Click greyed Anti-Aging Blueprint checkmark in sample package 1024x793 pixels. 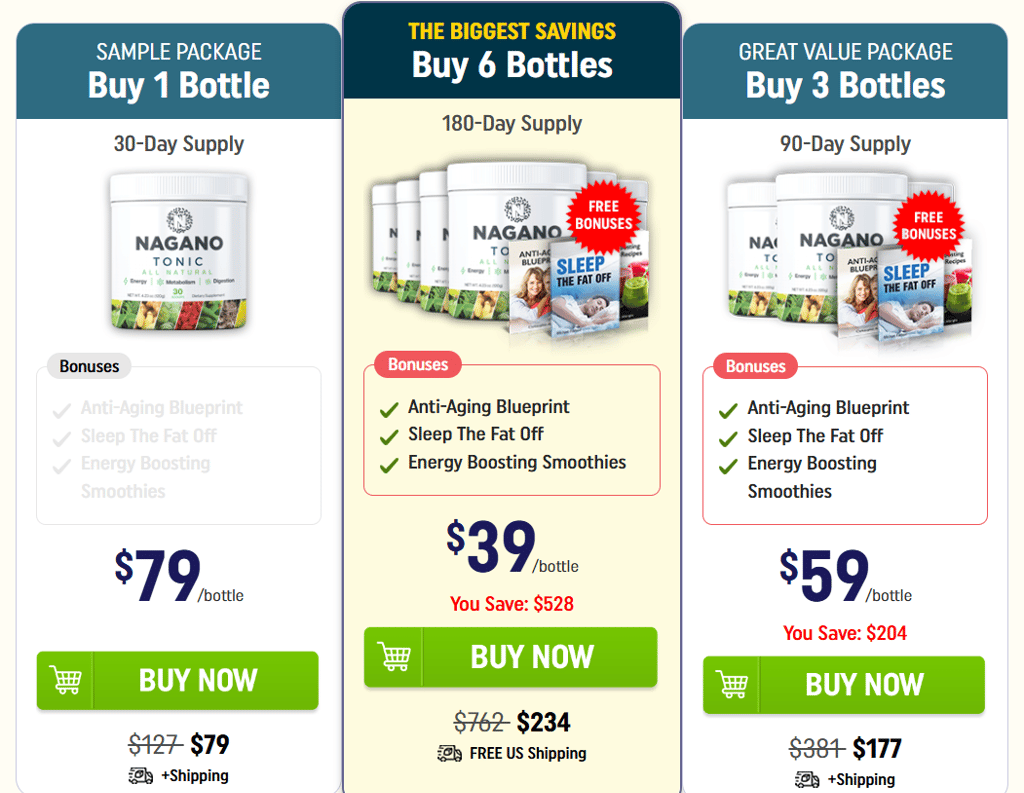coord(61,411)
